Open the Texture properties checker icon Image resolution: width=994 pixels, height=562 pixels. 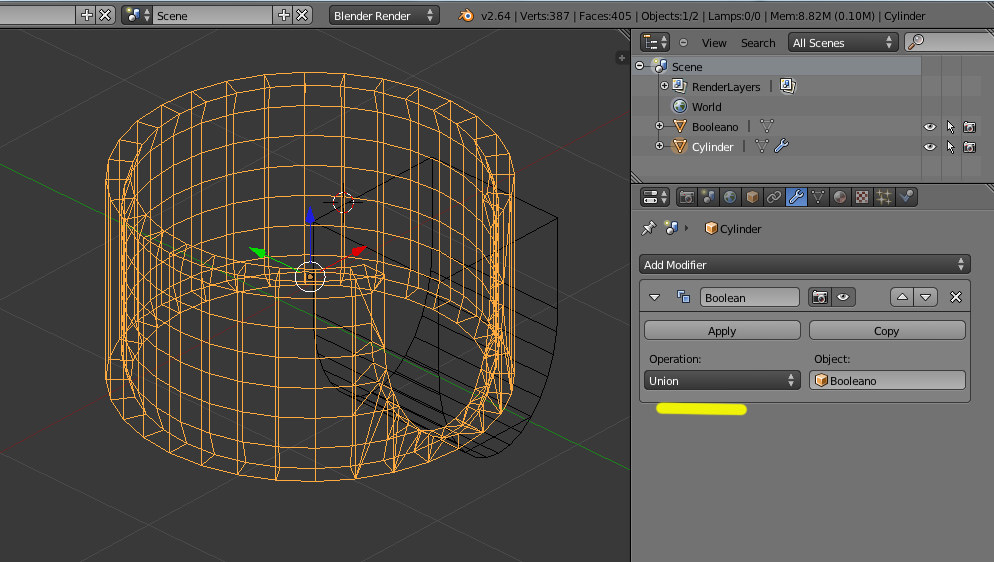862,197
